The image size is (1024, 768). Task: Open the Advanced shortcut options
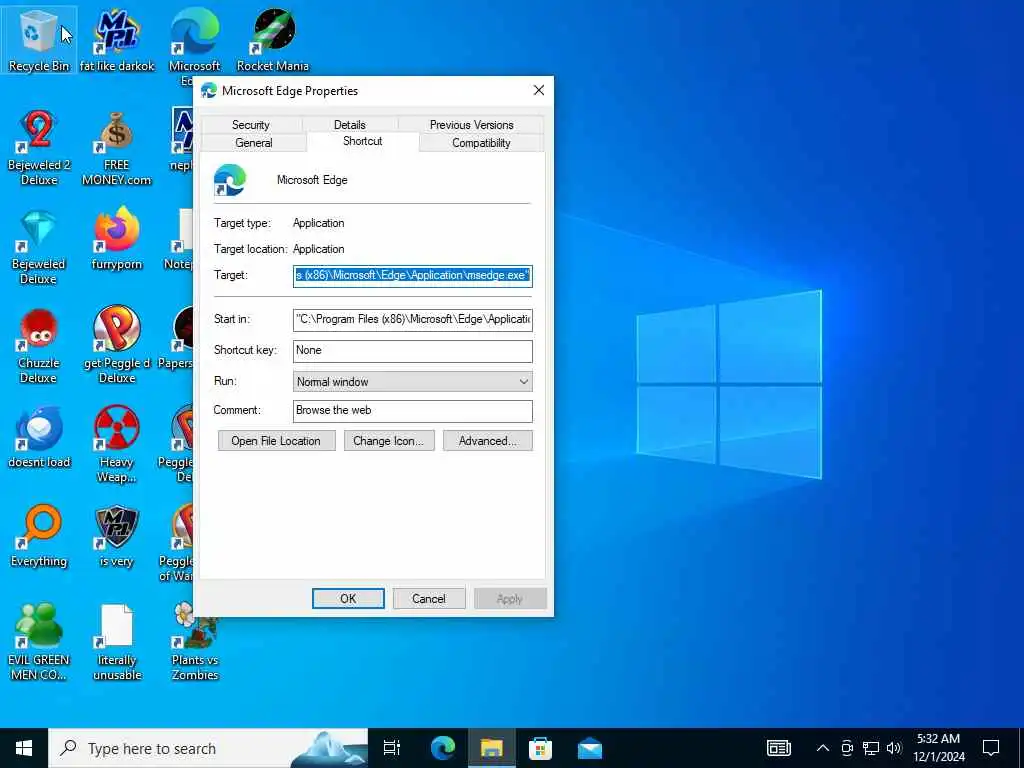[488, 441]
